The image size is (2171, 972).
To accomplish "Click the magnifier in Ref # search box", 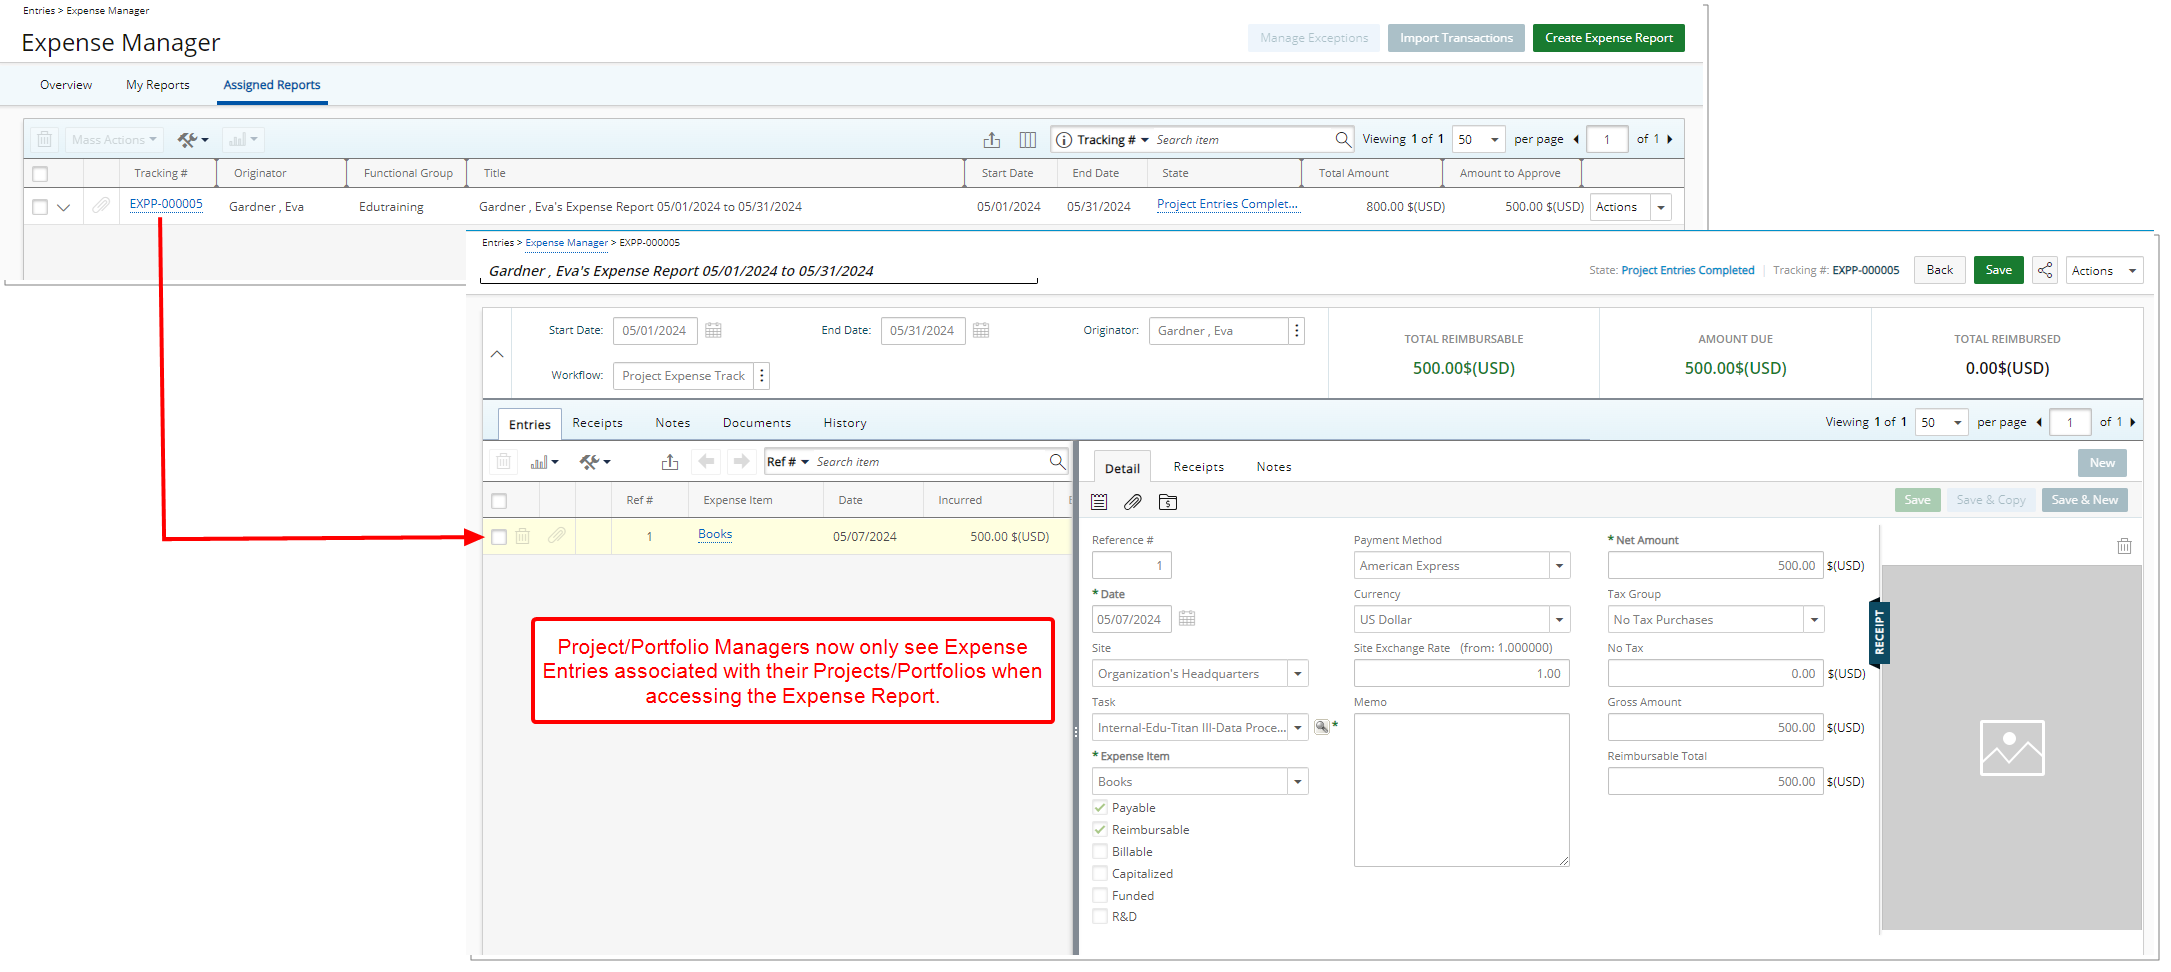I will pos(1057,461).
